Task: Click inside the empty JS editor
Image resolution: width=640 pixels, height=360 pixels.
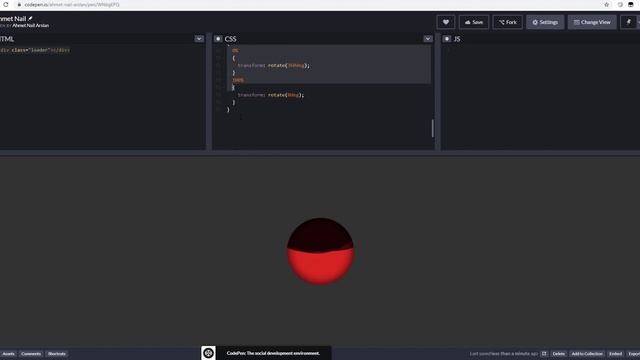Action: click(x=540, y=97)
